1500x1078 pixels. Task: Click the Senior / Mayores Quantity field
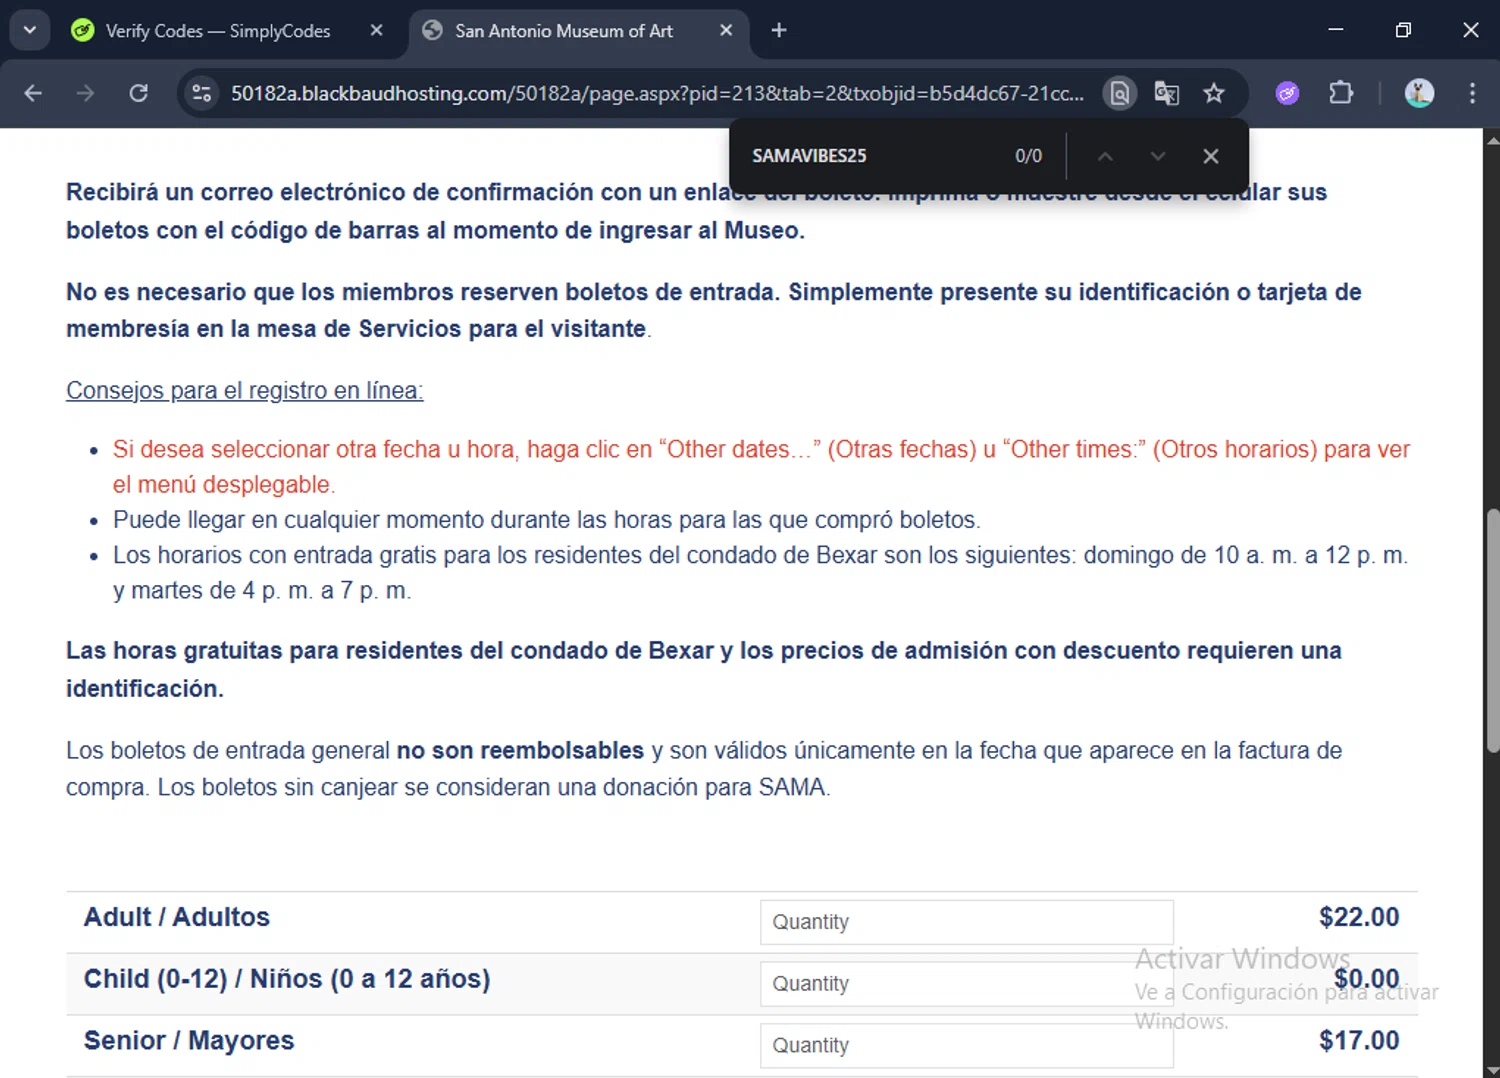(x=966, y=1045)
